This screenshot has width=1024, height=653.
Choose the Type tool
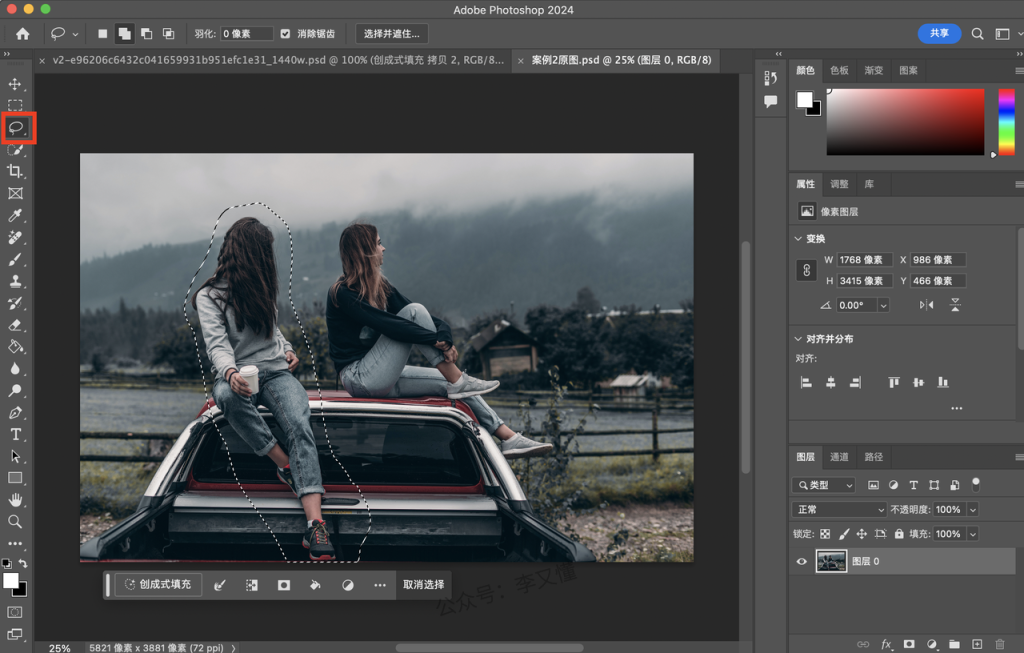tap(15, 434)
